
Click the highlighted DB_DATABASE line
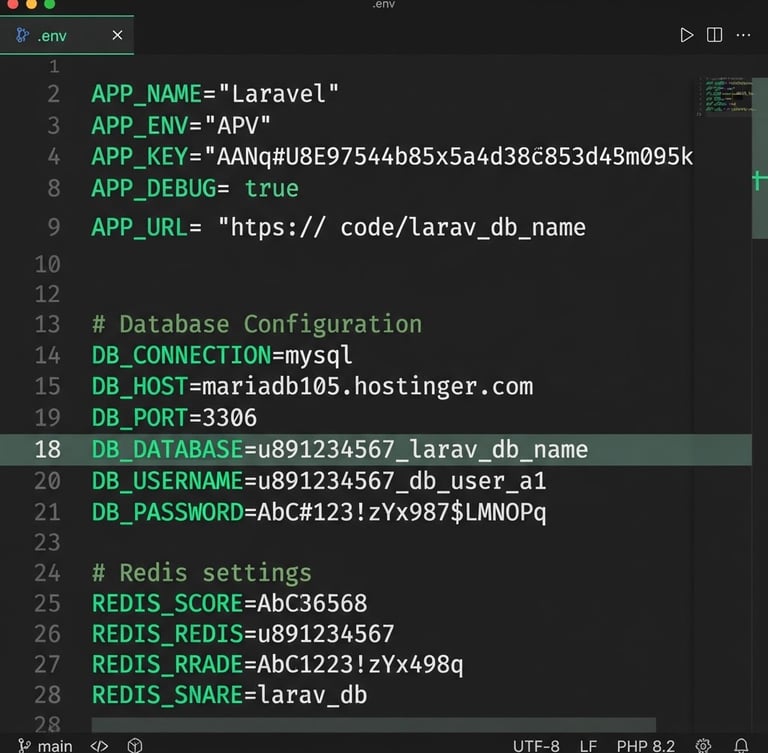(x=376, y=450)
